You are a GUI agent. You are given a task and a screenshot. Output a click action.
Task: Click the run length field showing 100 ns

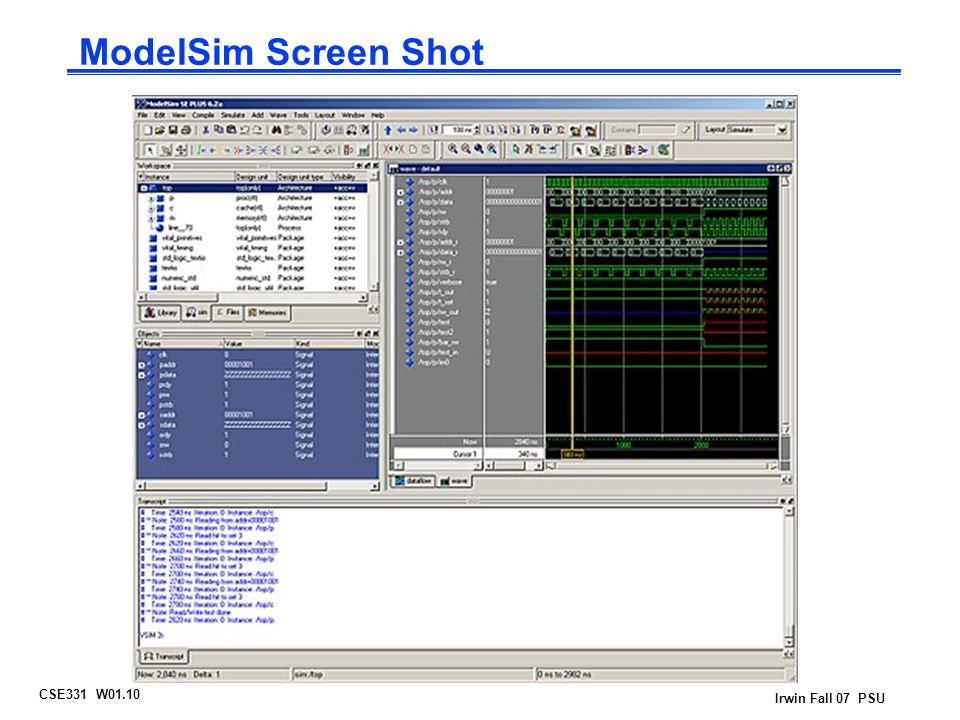click(x=458, y=130)
